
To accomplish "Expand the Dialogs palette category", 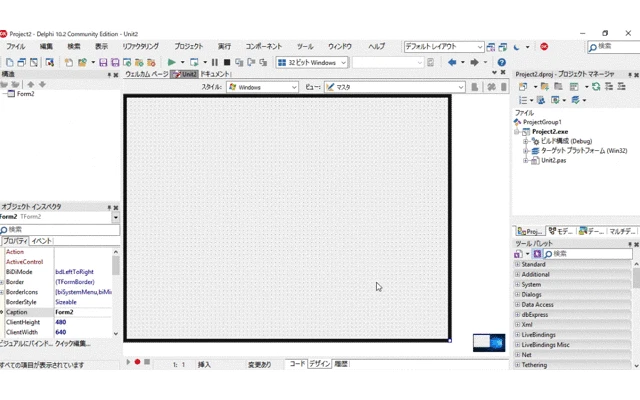I will 518,295.
